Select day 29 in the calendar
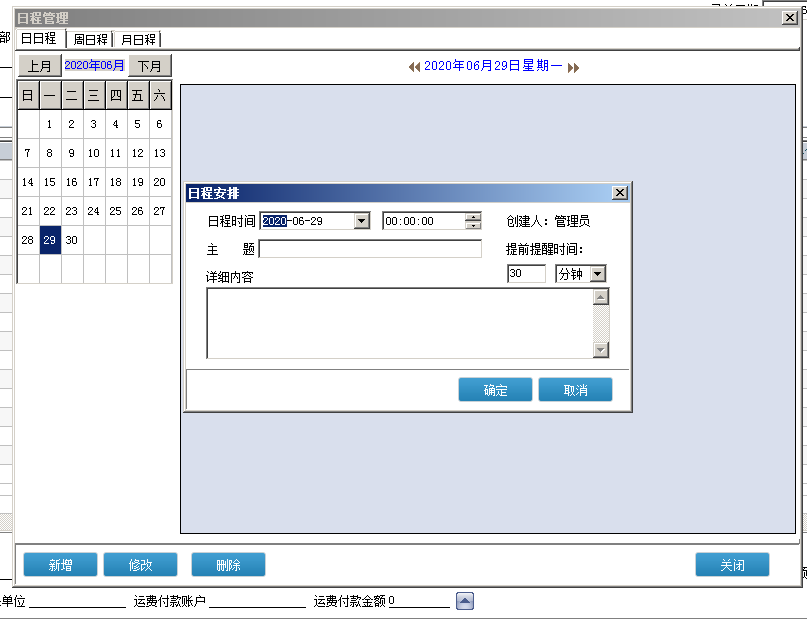This screenshot has width=807, height=621. (50, 240)
